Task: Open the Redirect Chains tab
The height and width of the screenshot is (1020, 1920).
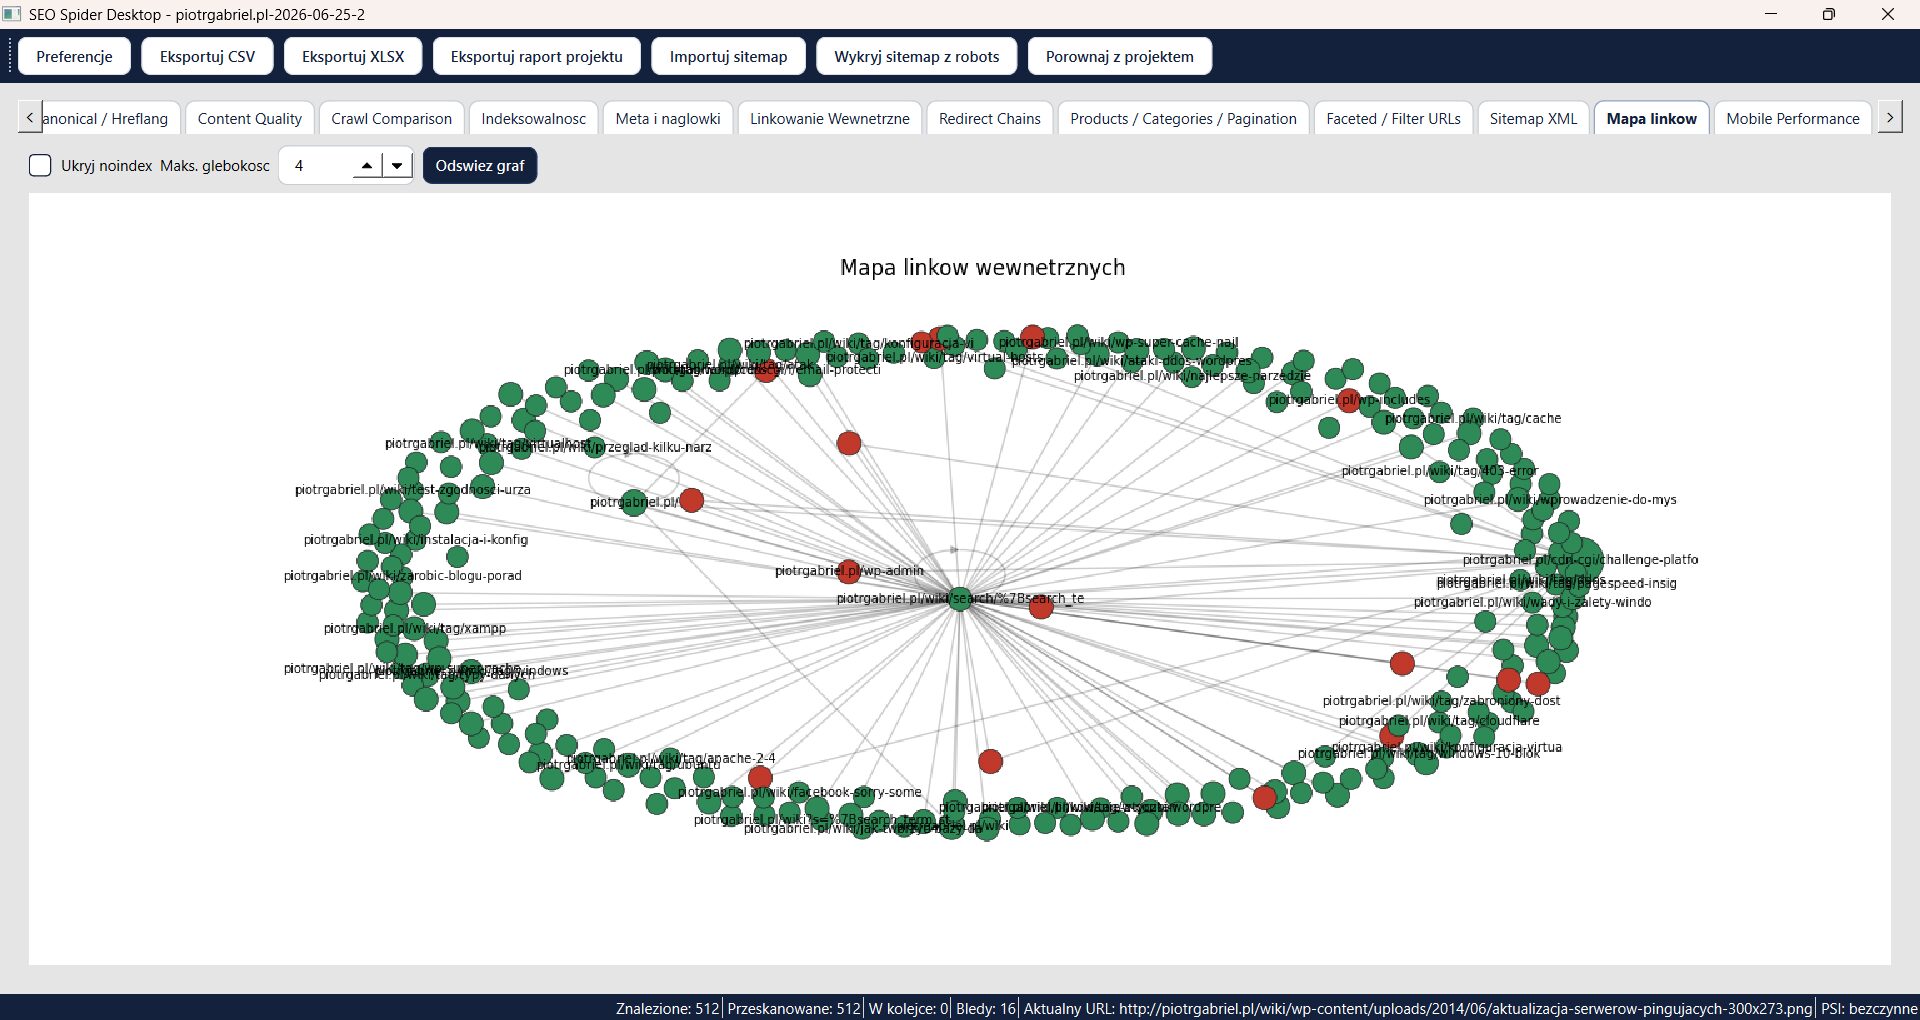Action: pyautogui.click(x=990, y=118)
